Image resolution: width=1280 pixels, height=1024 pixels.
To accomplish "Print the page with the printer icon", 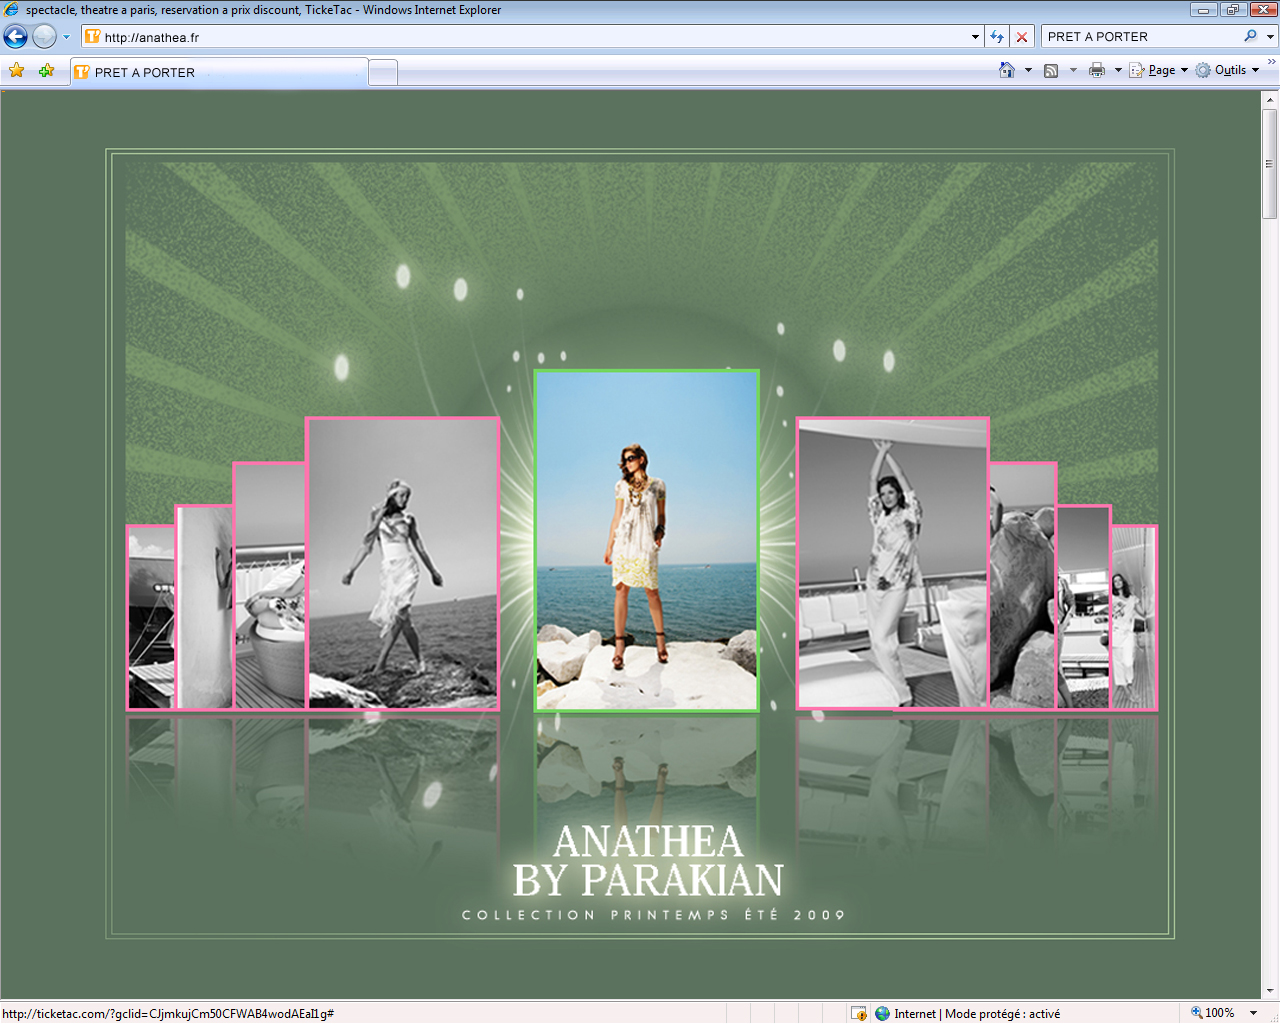I will (x=1096, y=70).
